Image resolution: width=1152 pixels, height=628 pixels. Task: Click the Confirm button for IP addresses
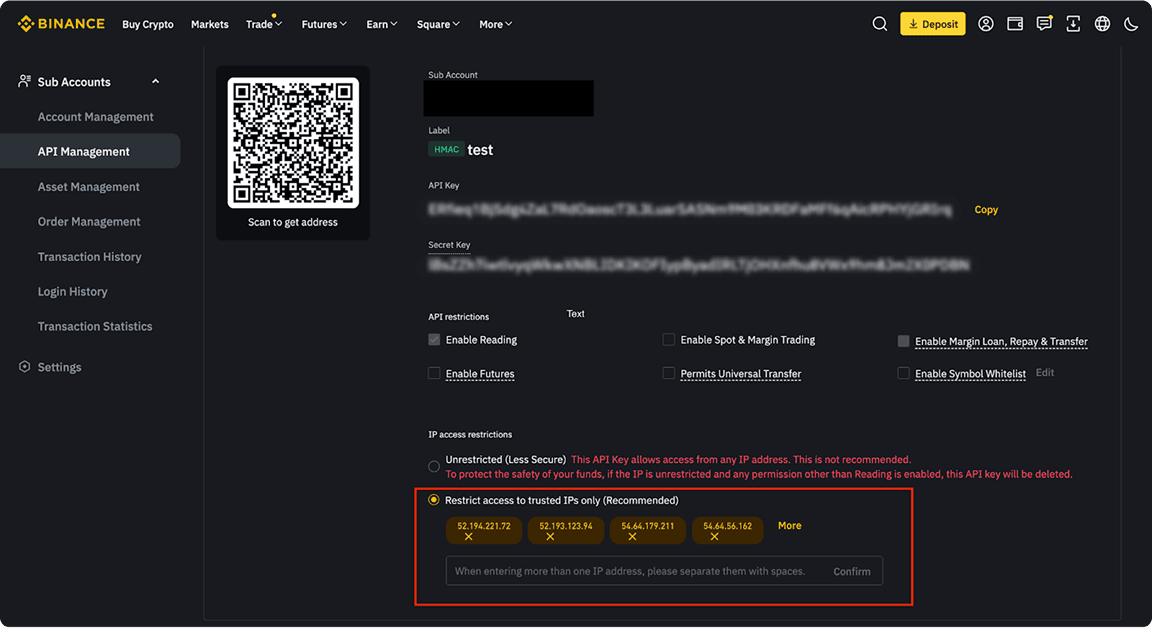(852, 570)
